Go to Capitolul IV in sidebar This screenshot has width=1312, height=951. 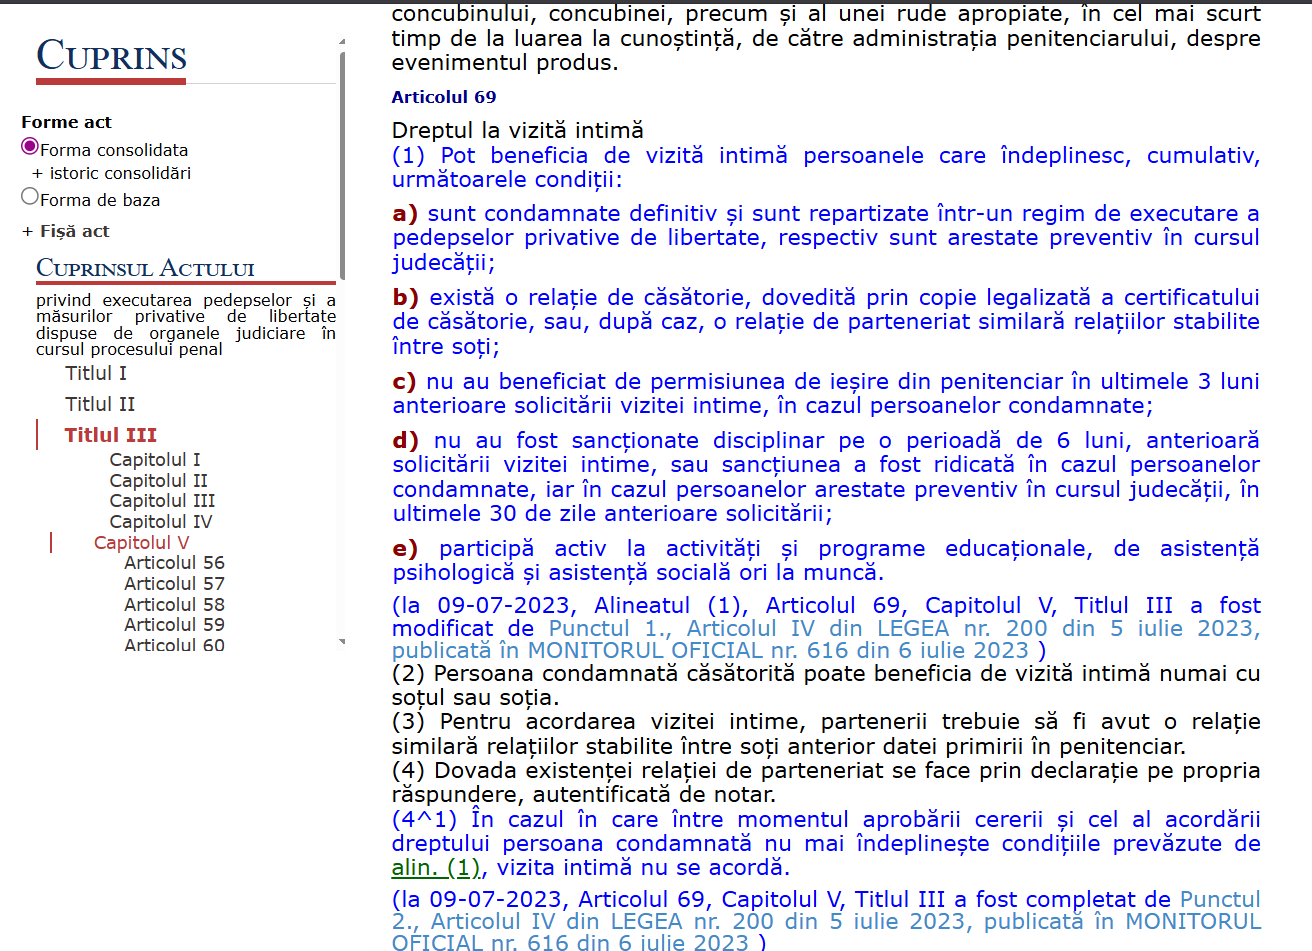[161, 522]
